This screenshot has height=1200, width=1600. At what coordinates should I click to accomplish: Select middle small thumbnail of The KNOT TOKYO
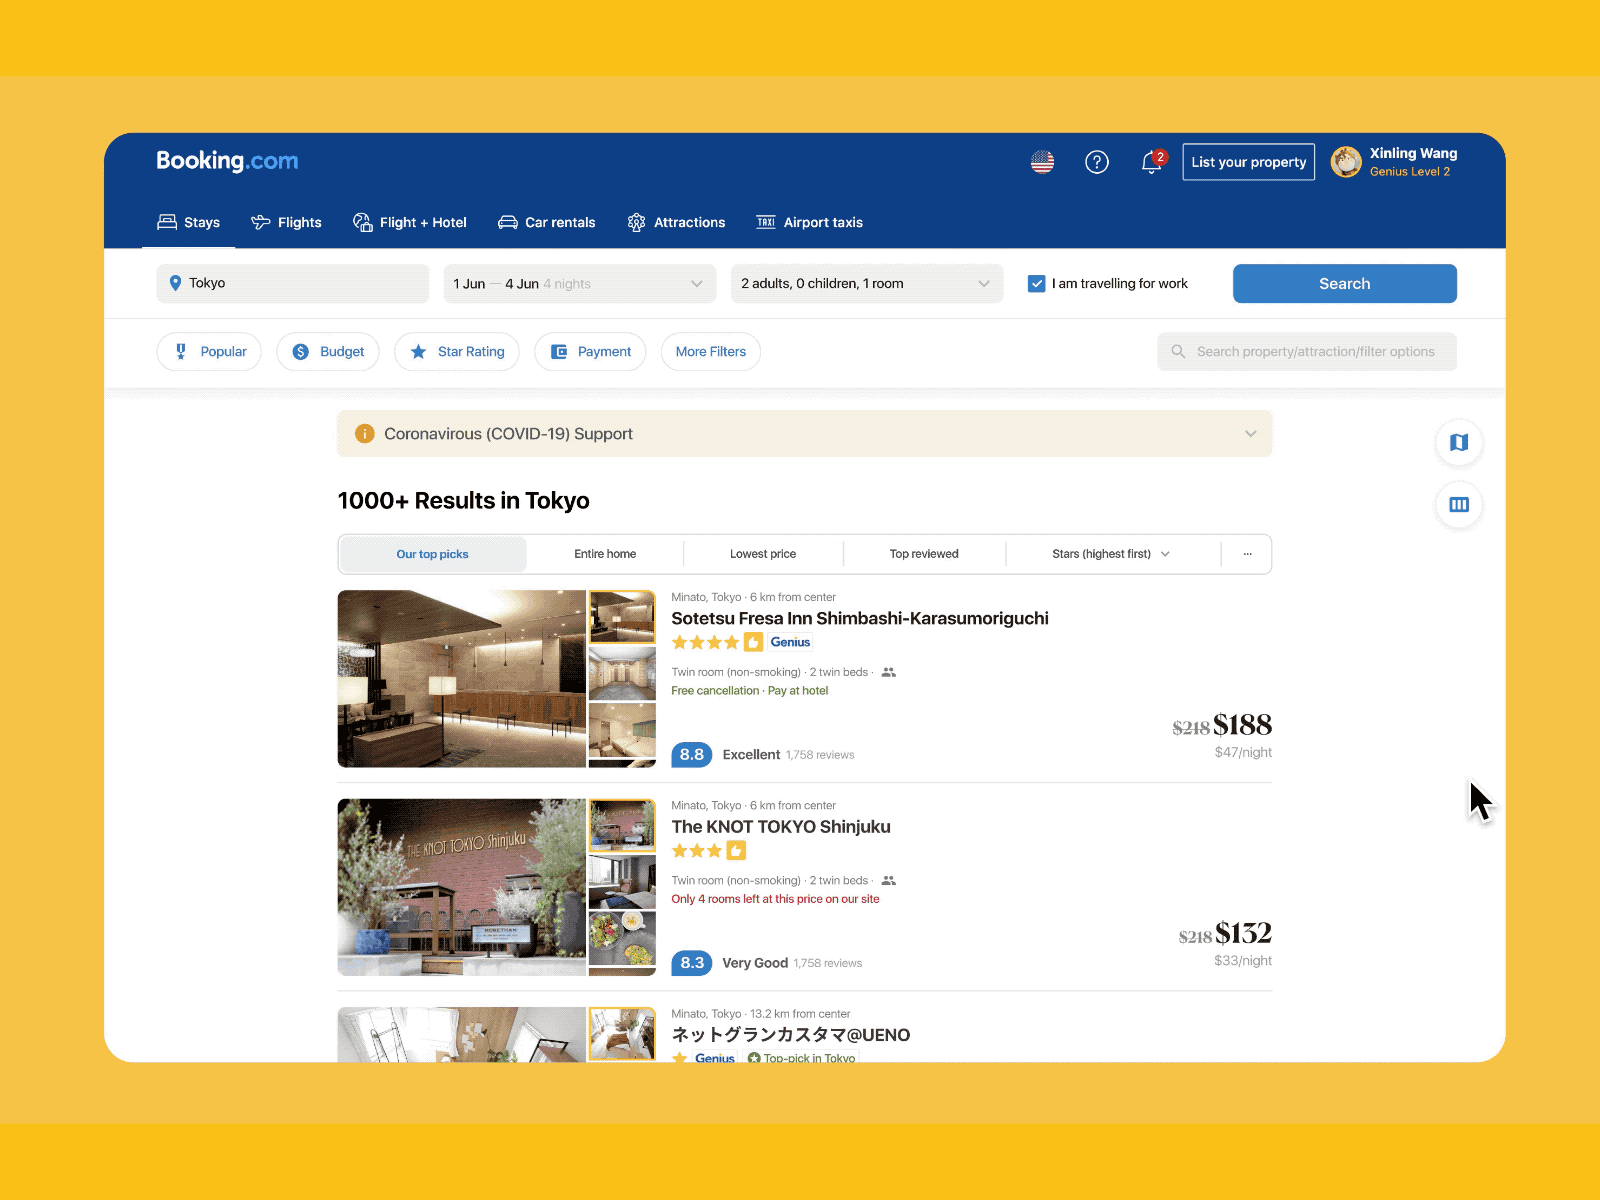622,881
